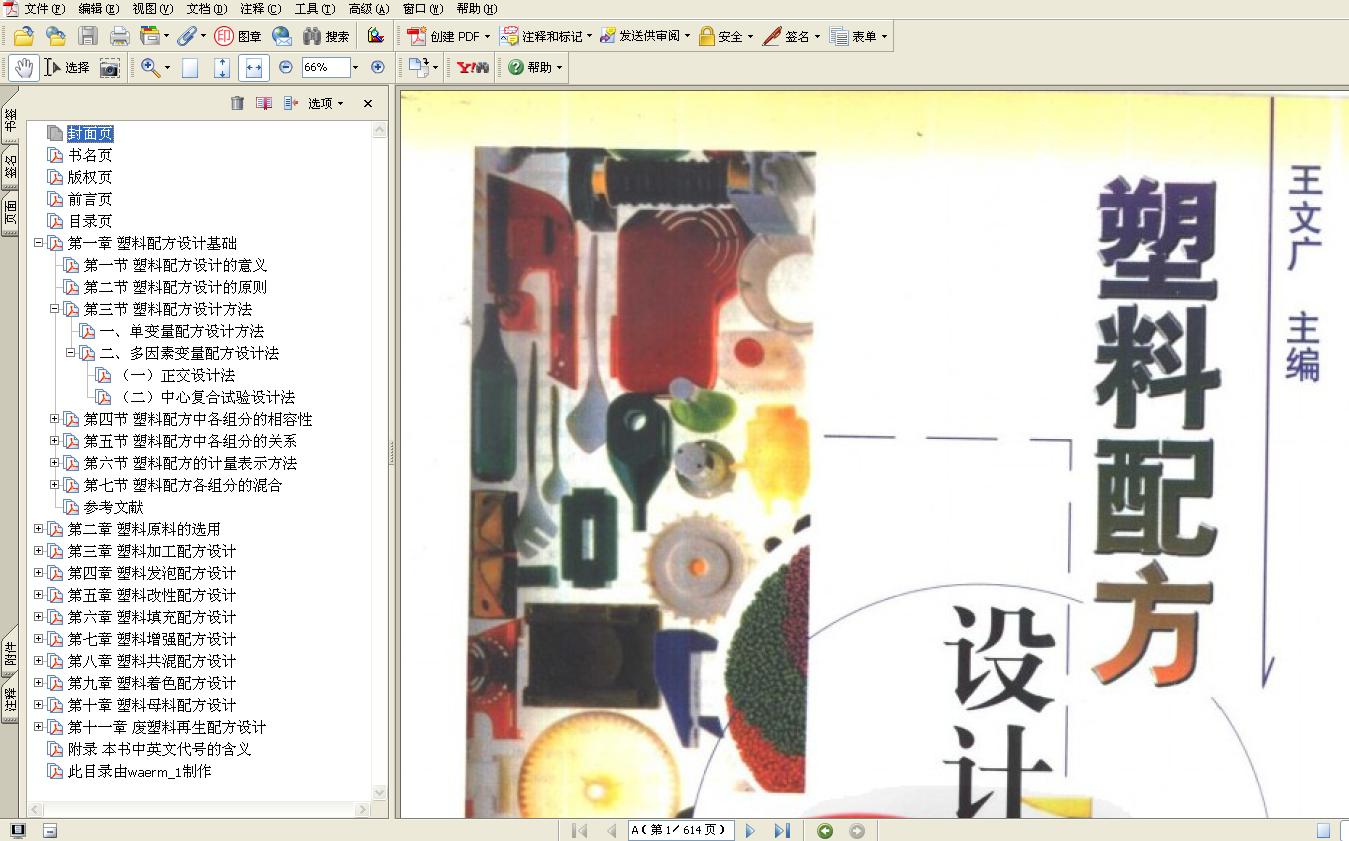Screen dimensions: 1349x841
Task: Activate the 选择 text select tool
Action: 67,68
